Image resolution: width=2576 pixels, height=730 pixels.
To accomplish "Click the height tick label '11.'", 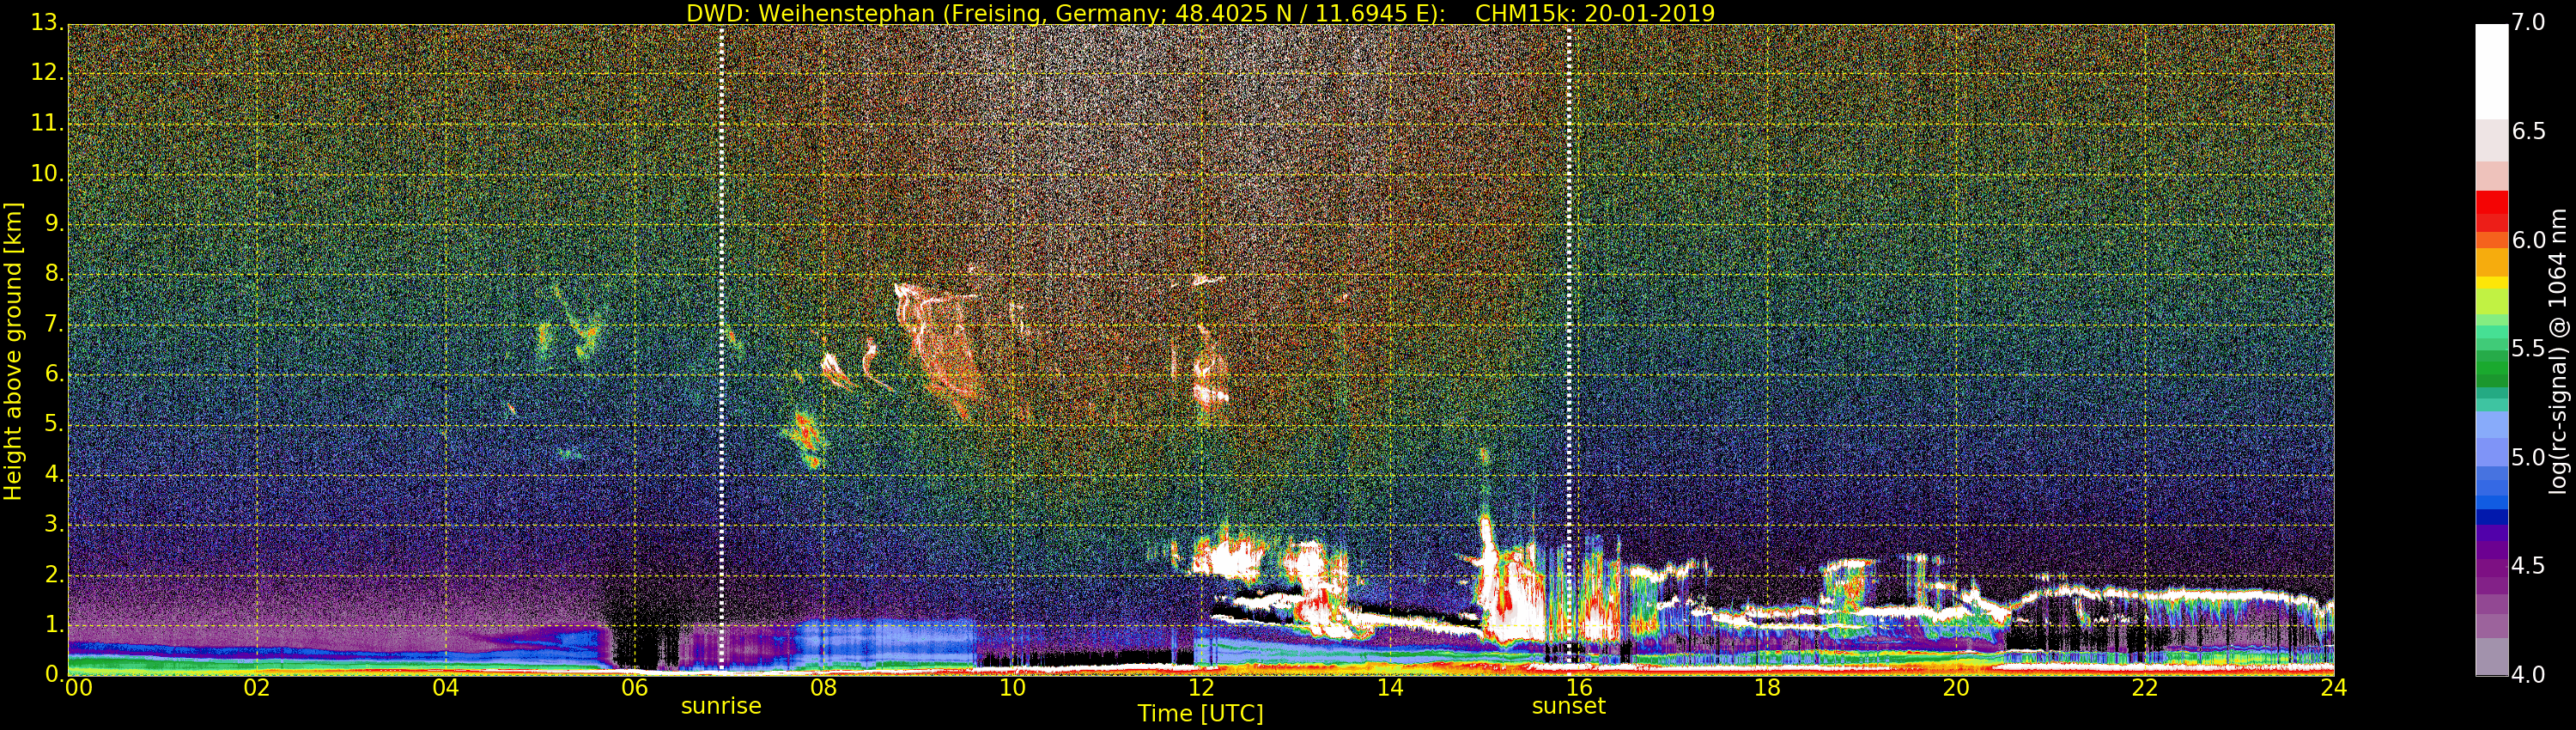I will 47,123.
